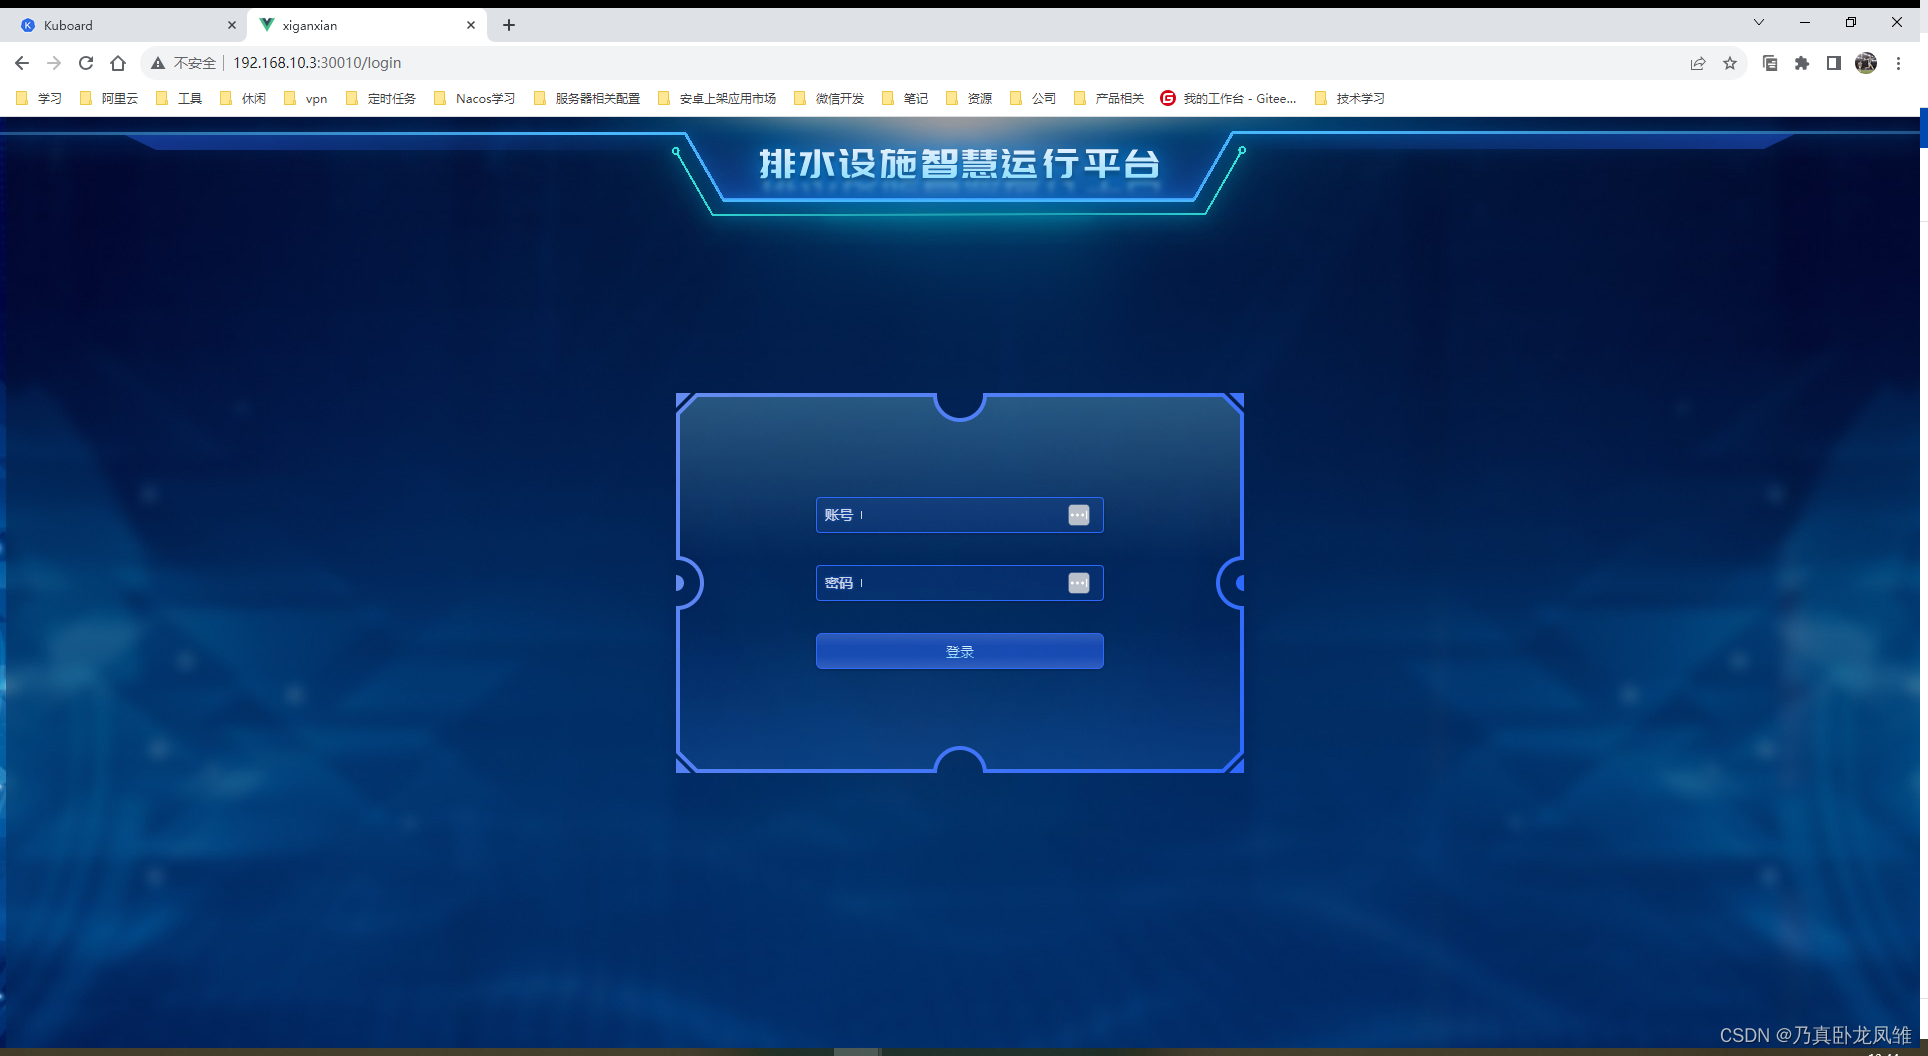
Task: Open the Nacos学习 bookmark folder
Action: pyautogui.click(x=475, y=98)
